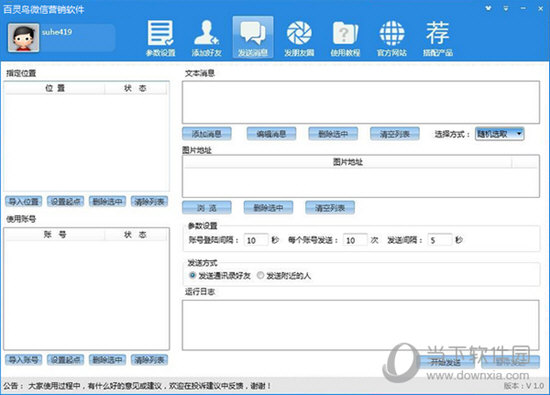Click 状态 header in location list

point(135,88)
